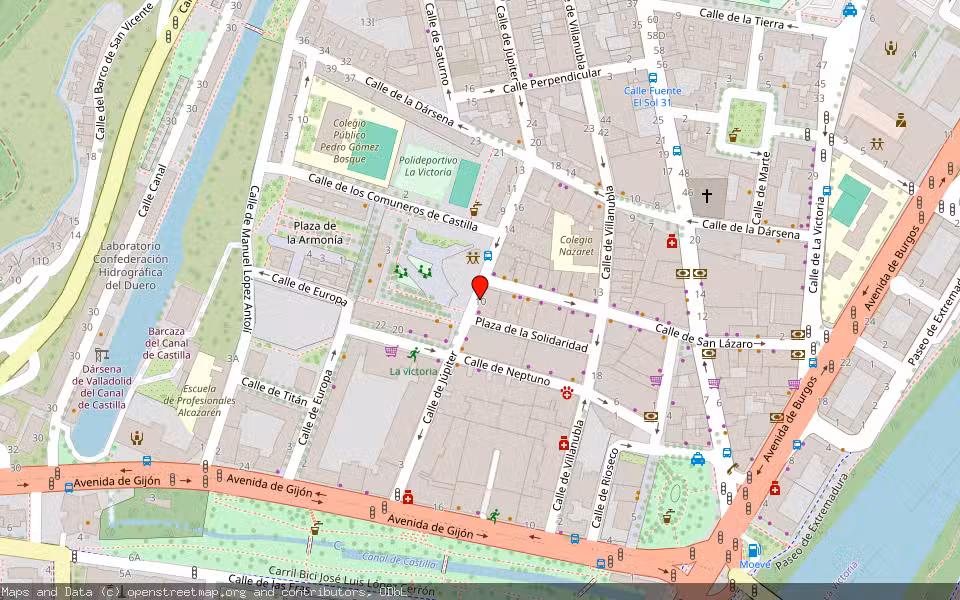Select the Calle Perpendicular label

click(552, 81)
